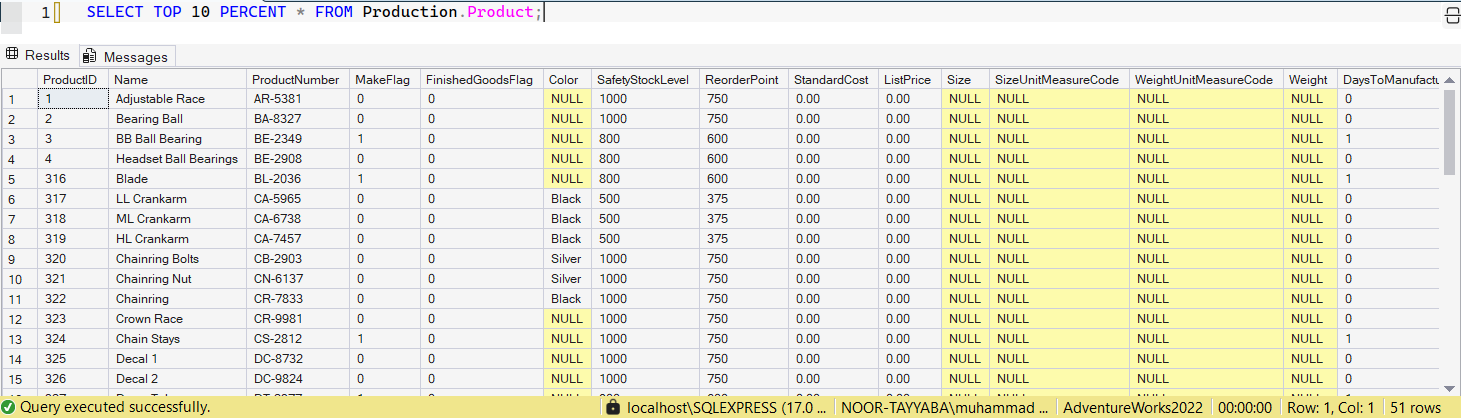The width and height of the screenshot is (1461, 418).
Task: Click the Crown Race cell
Action: click(177, 319)
